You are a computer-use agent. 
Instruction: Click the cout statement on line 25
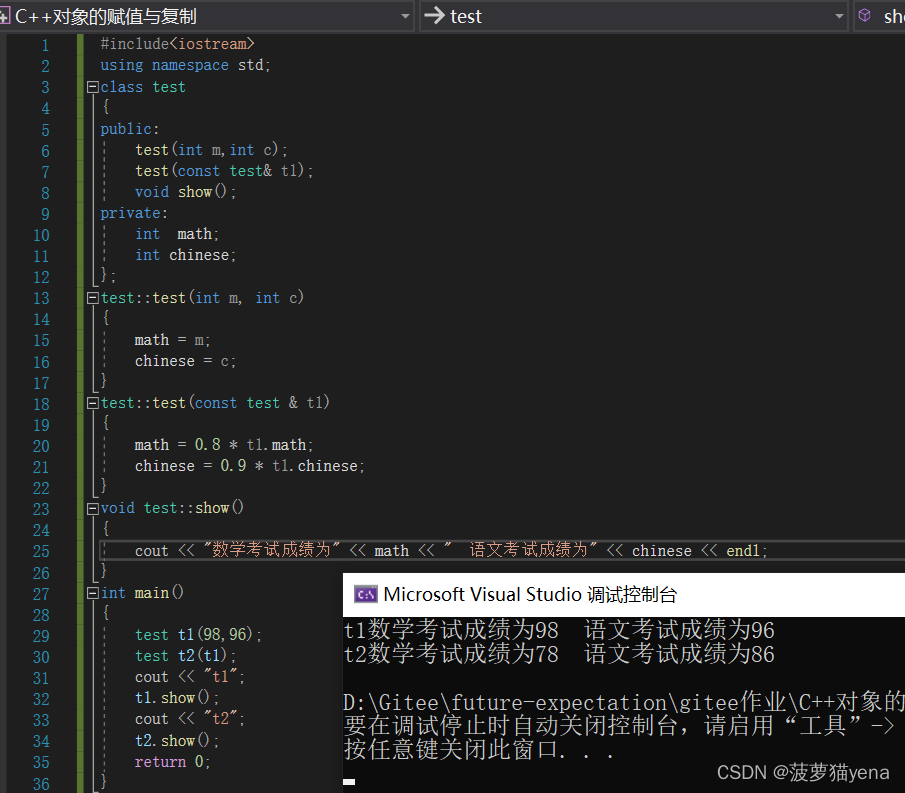pos(451,551)
